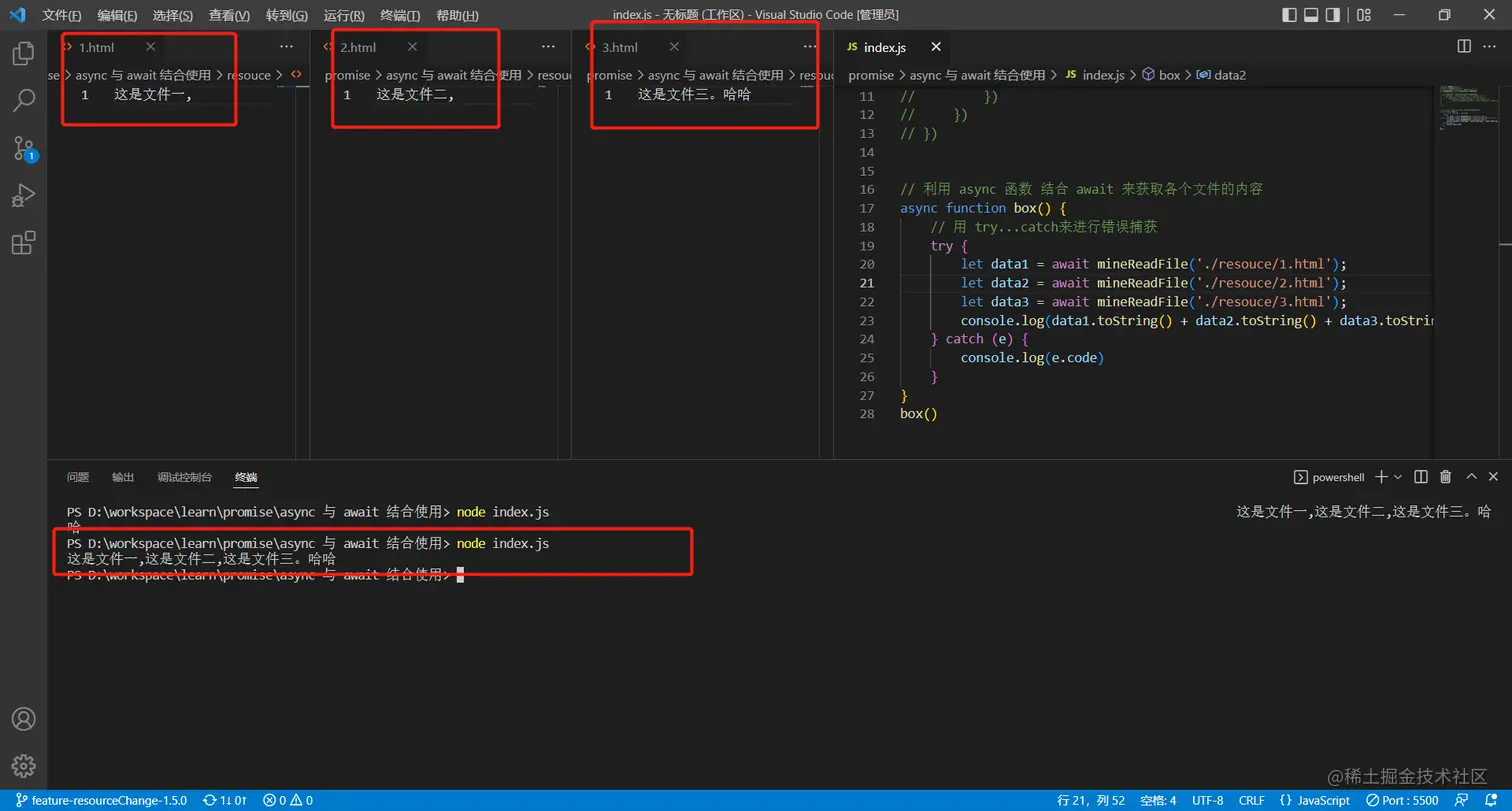Viewport: 1512px width, 811px height.
Task: Toggle the bottom panel layout button
Action: click(x=1311, y=15)
